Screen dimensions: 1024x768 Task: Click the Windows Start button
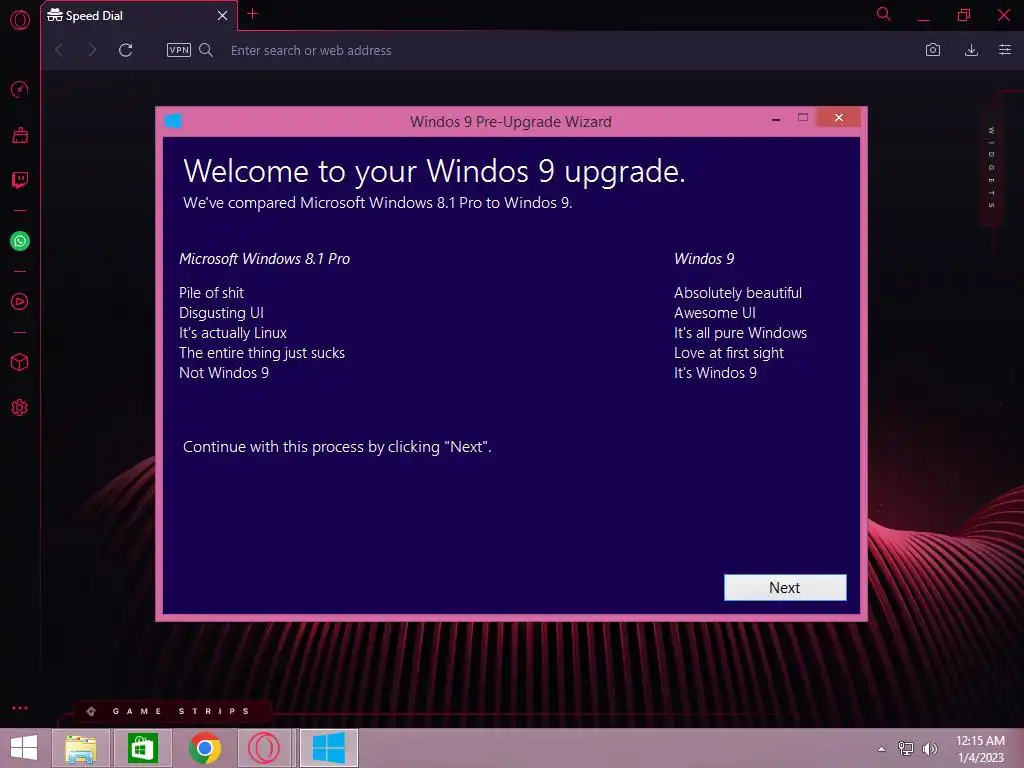point(24,748)
